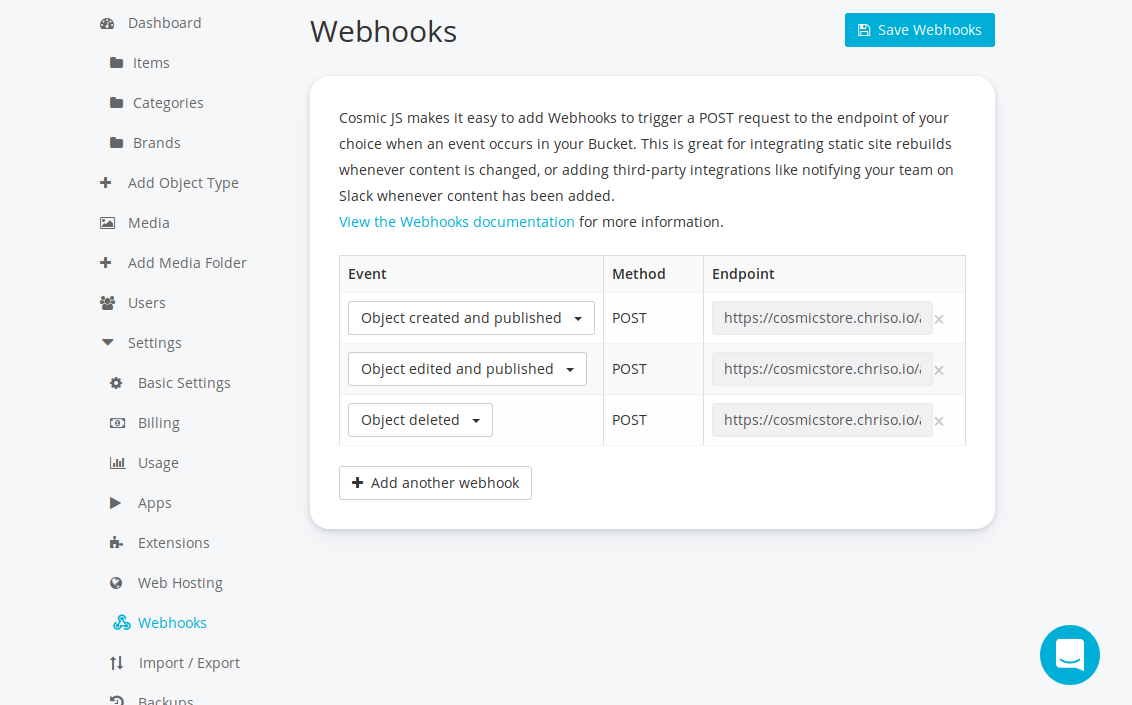Click the Usage bar-chart icon
This screenshot has height=705, width=1132.
(x=117, y=463)
